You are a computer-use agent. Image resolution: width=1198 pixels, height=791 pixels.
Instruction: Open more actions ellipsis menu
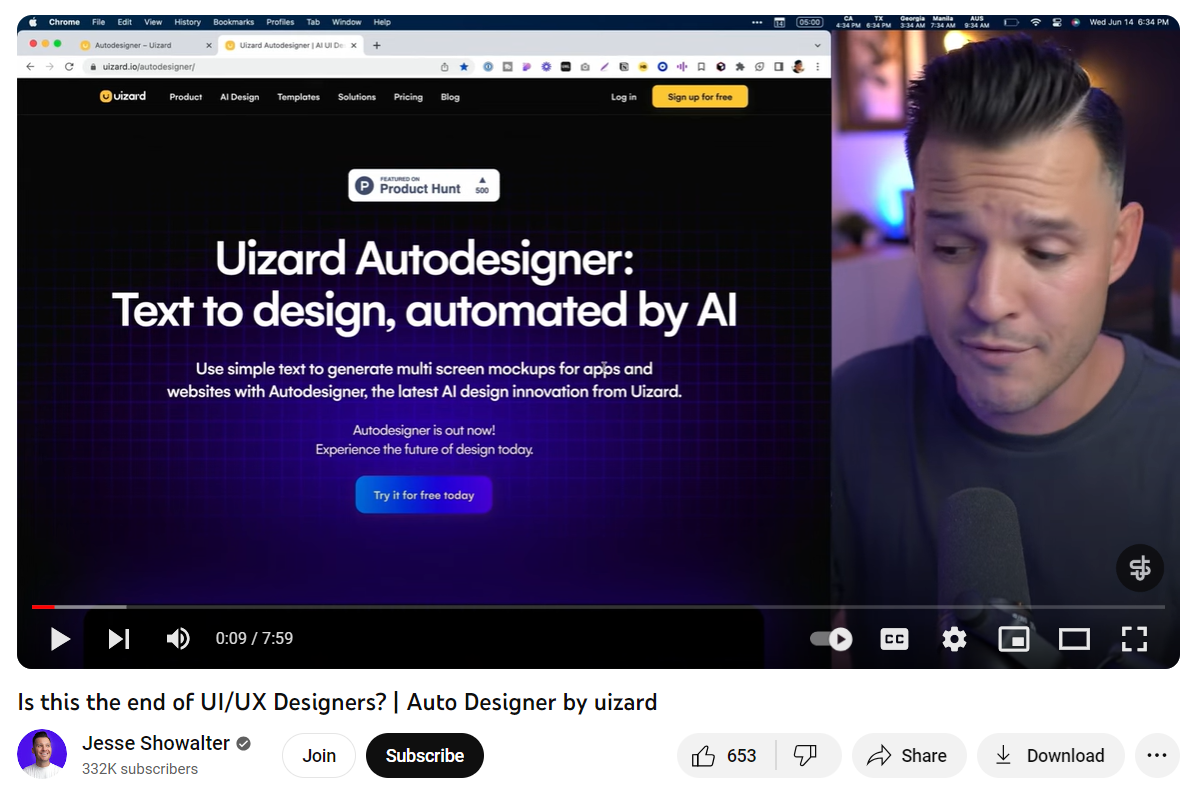pos(1157,756)
